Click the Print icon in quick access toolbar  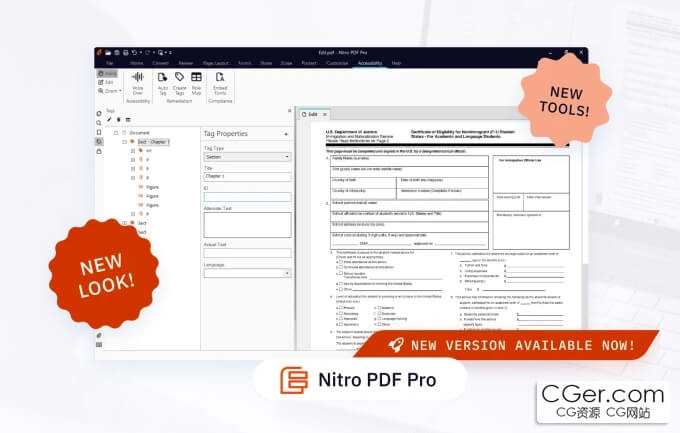click(x=125, y=52)
